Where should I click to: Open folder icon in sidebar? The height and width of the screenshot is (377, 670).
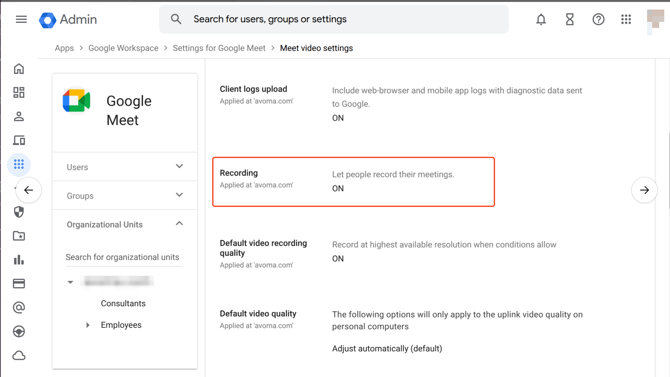(19, 236)
